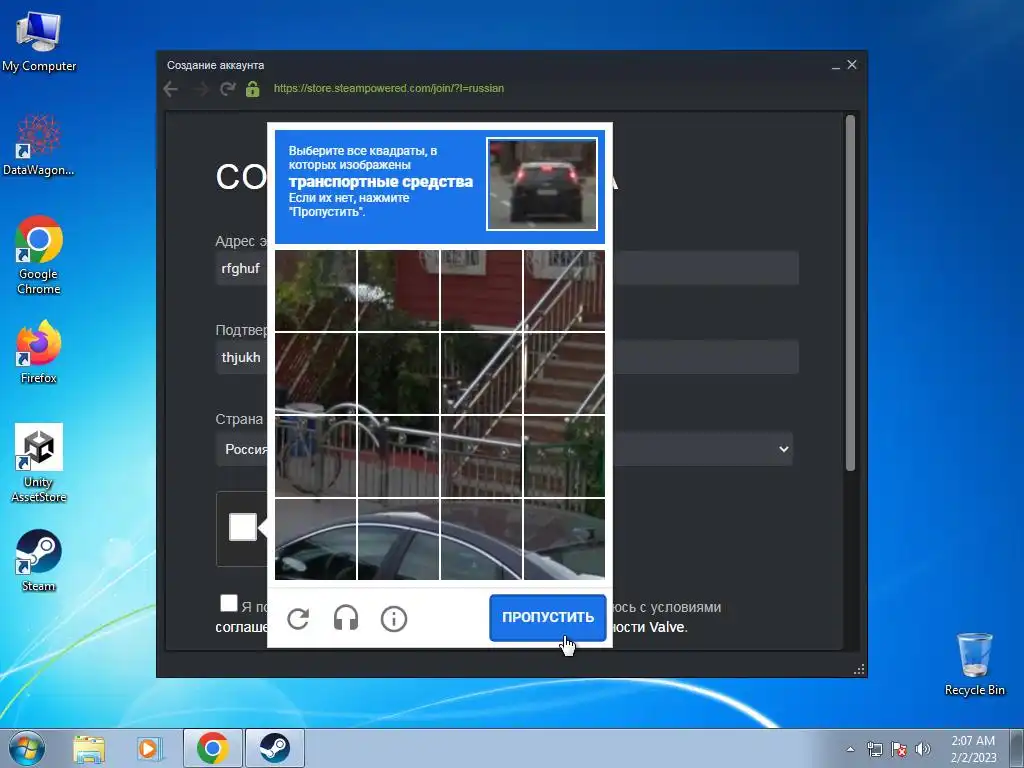Focus the confirm email field containing thjukh
The image size is (1024, 768).
[507, 357]
